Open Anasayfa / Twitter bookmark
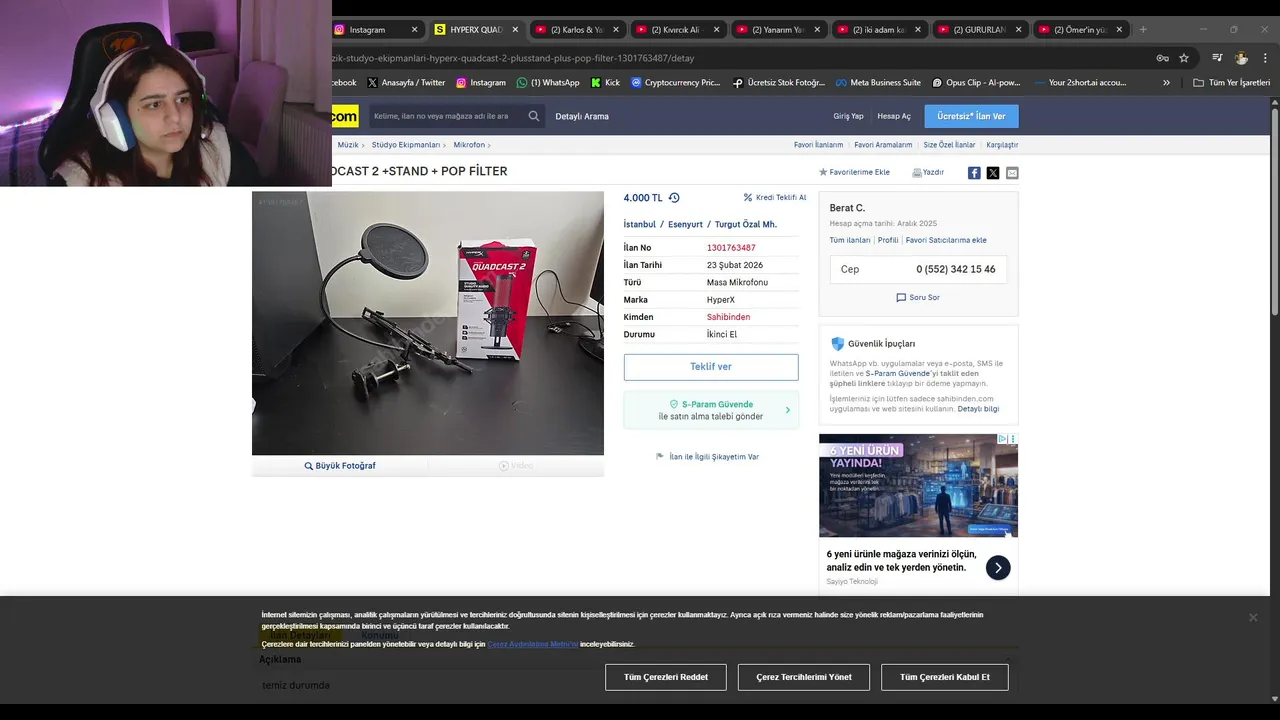This screenshot has width=1280, height=720. [x=406, y=83]
